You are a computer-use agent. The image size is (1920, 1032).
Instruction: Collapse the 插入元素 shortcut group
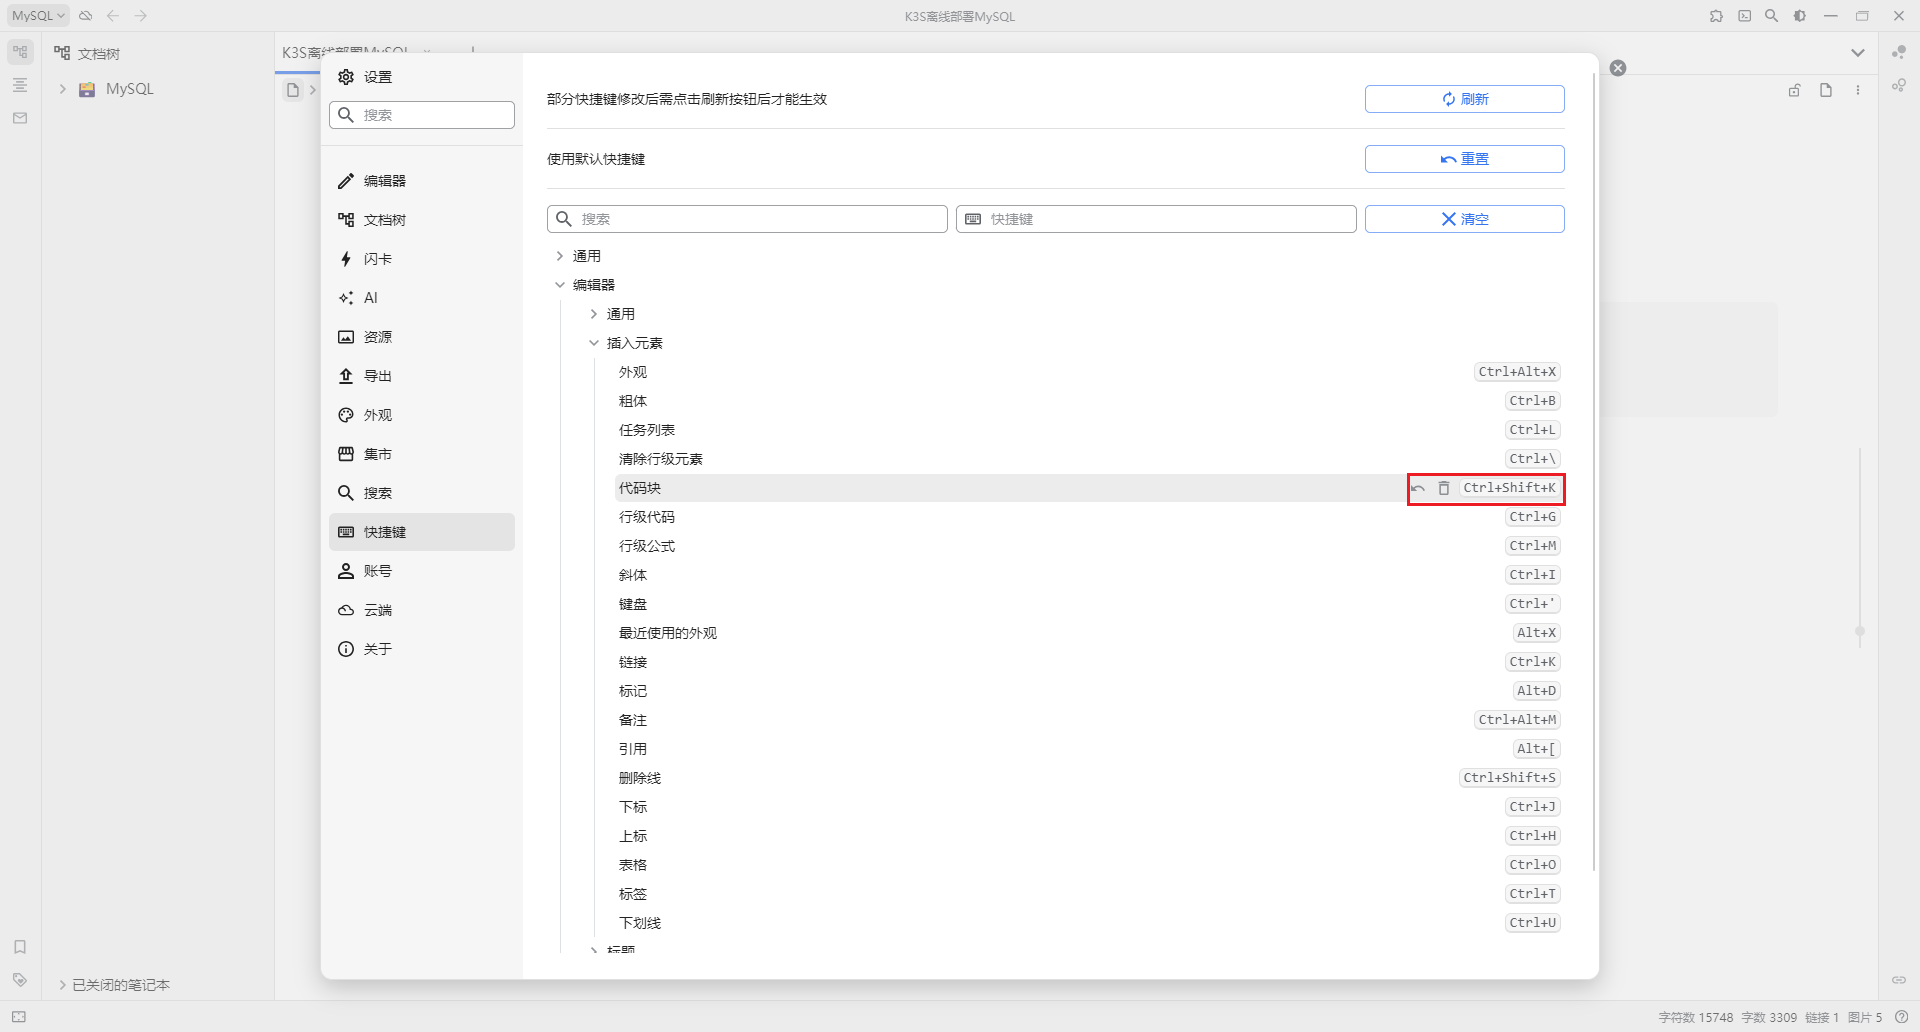point(594,343)
